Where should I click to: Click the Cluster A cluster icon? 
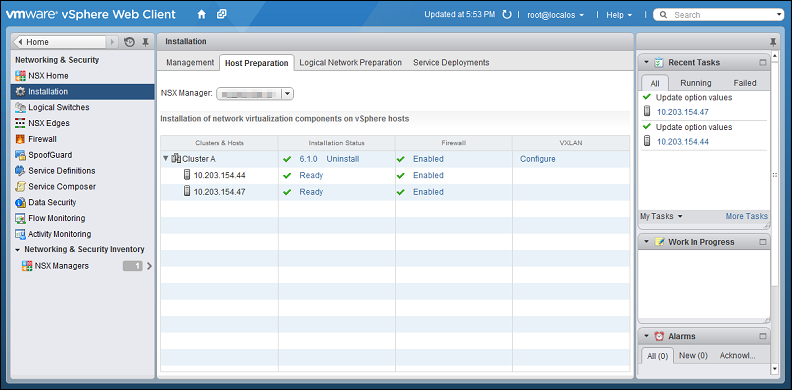176,159
